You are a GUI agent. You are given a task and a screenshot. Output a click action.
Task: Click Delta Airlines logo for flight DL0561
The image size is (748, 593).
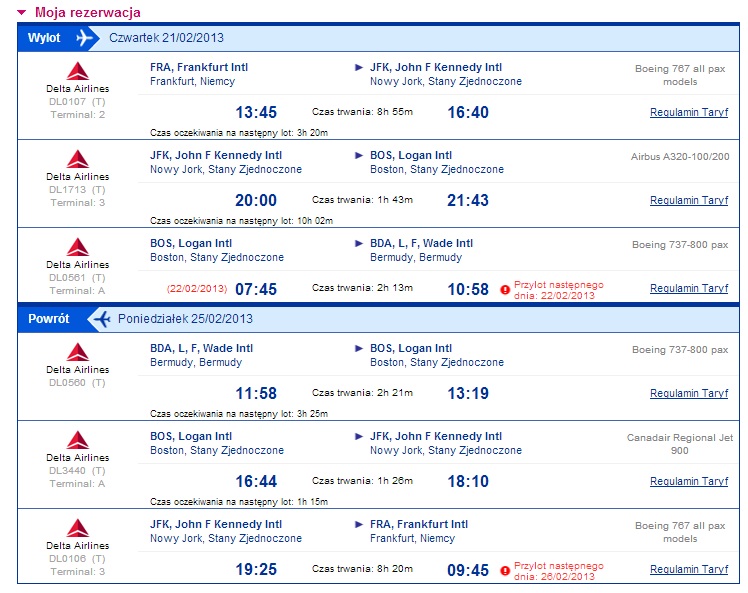coord(78,247)
